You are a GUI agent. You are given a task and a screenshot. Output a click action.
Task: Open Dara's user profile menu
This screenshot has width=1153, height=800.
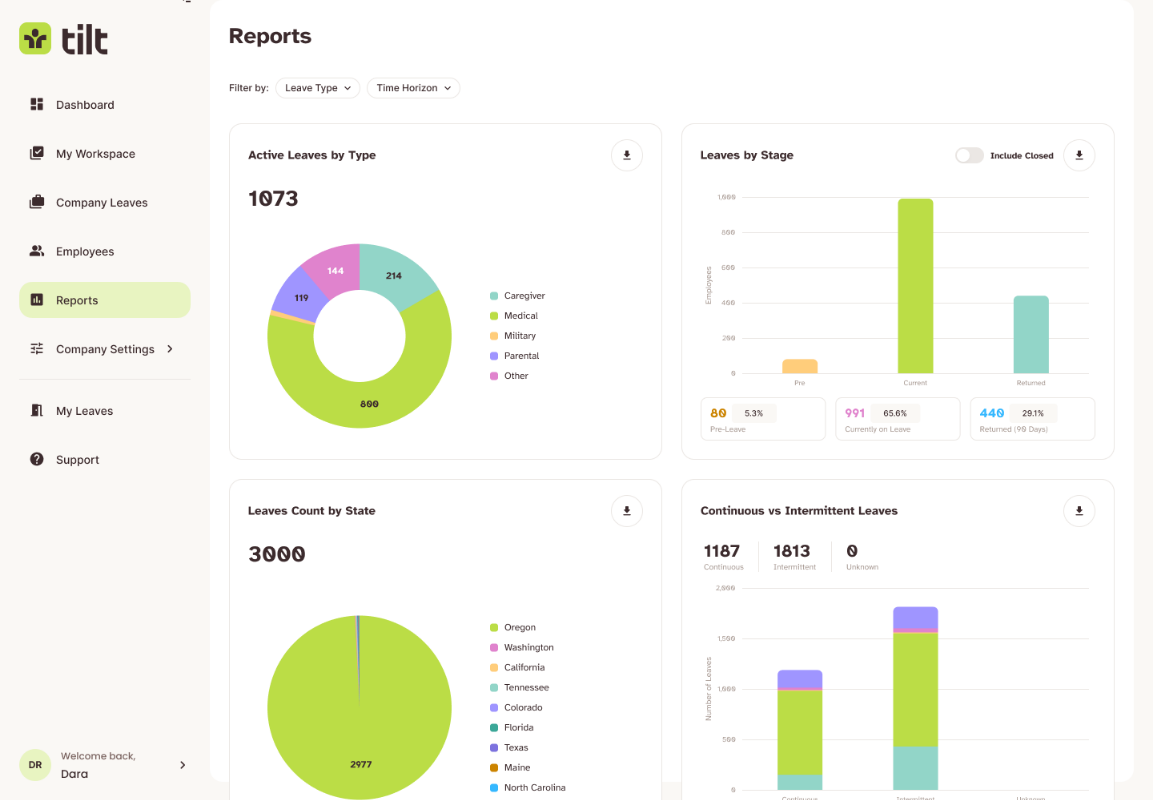tap(104, 765)
